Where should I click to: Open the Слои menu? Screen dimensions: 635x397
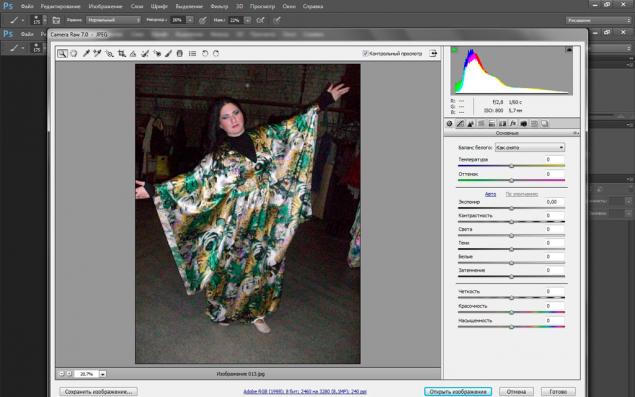coord(137,6)
